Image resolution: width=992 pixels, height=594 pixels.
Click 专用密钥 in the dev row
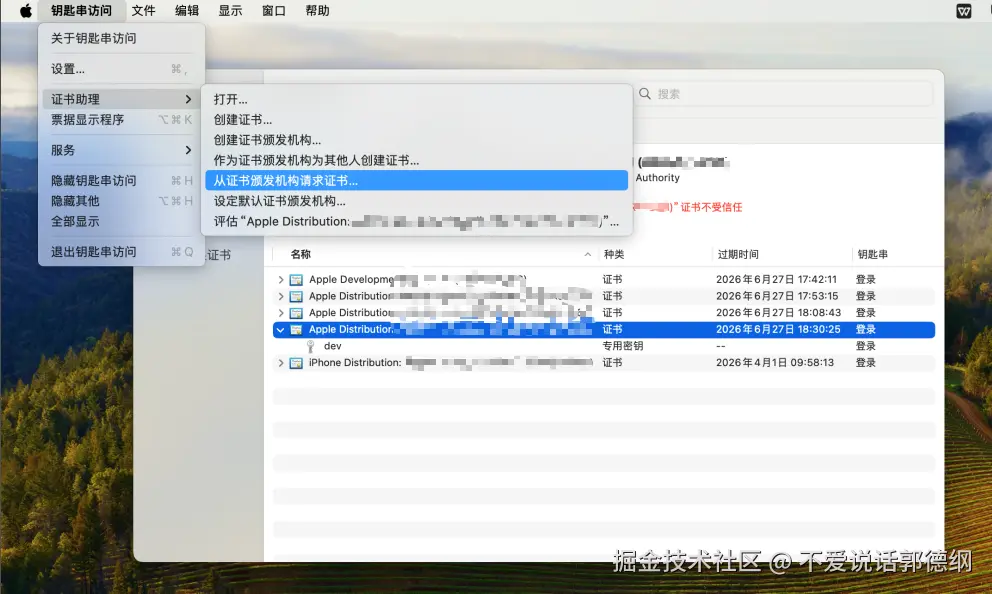coord(623,346)
